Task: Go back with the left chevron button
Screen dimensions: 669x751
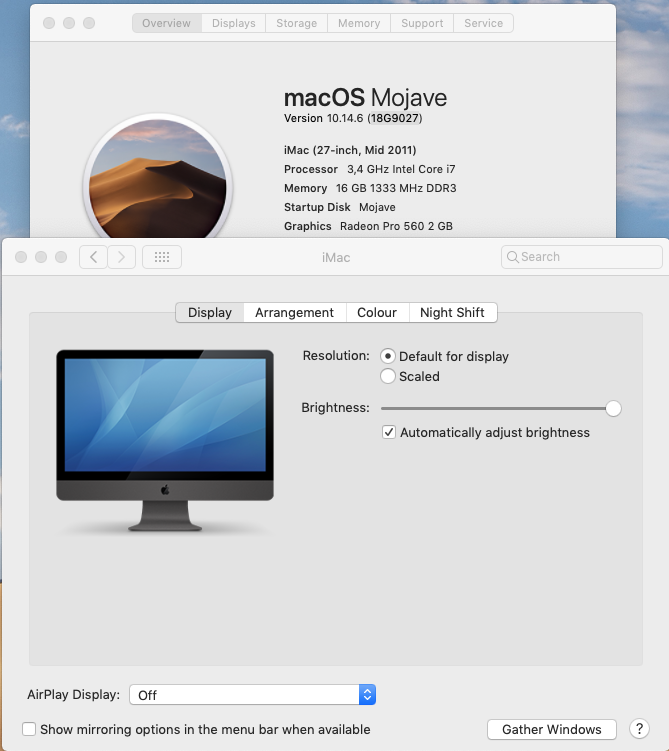Action: (x=93, y=257)
